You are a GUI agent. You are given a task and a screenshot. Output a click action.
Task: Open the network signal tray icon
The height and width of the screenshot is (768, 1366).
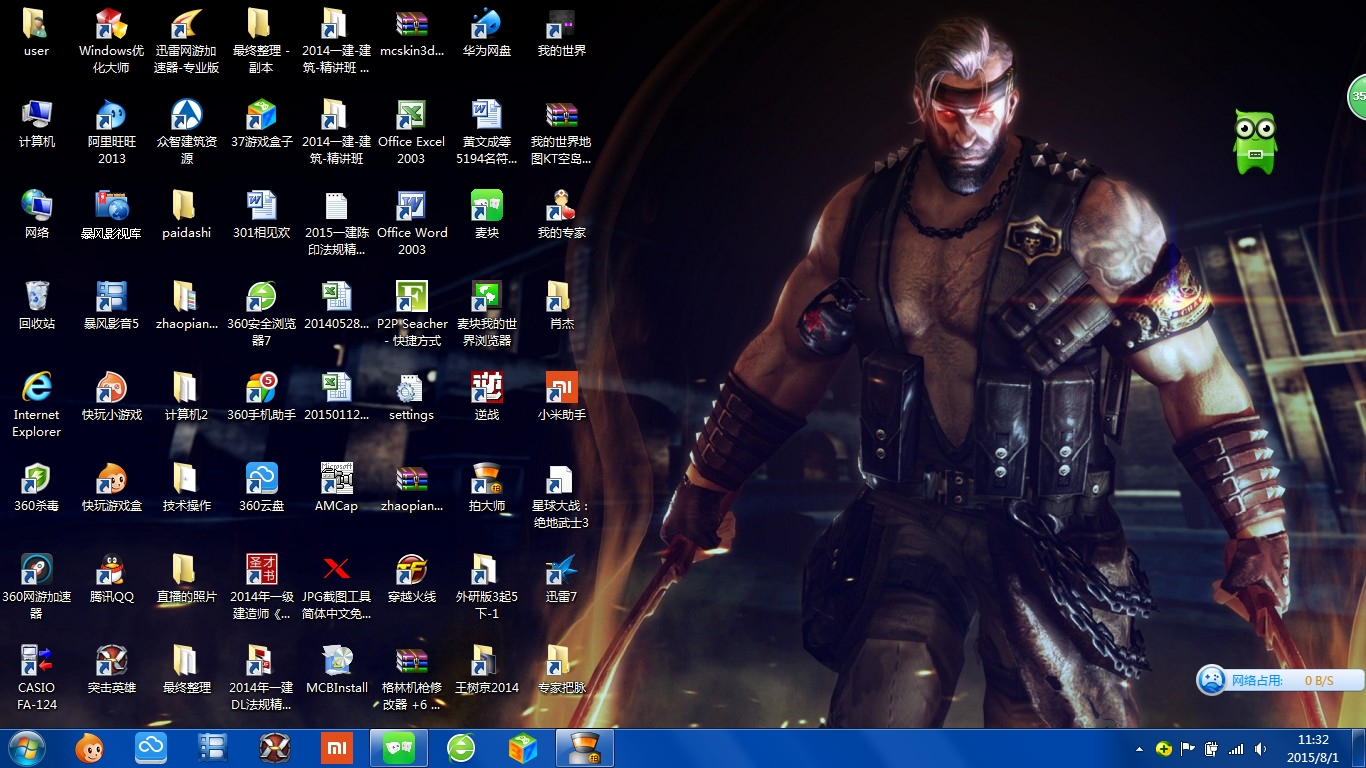[x=1236, y=749]
